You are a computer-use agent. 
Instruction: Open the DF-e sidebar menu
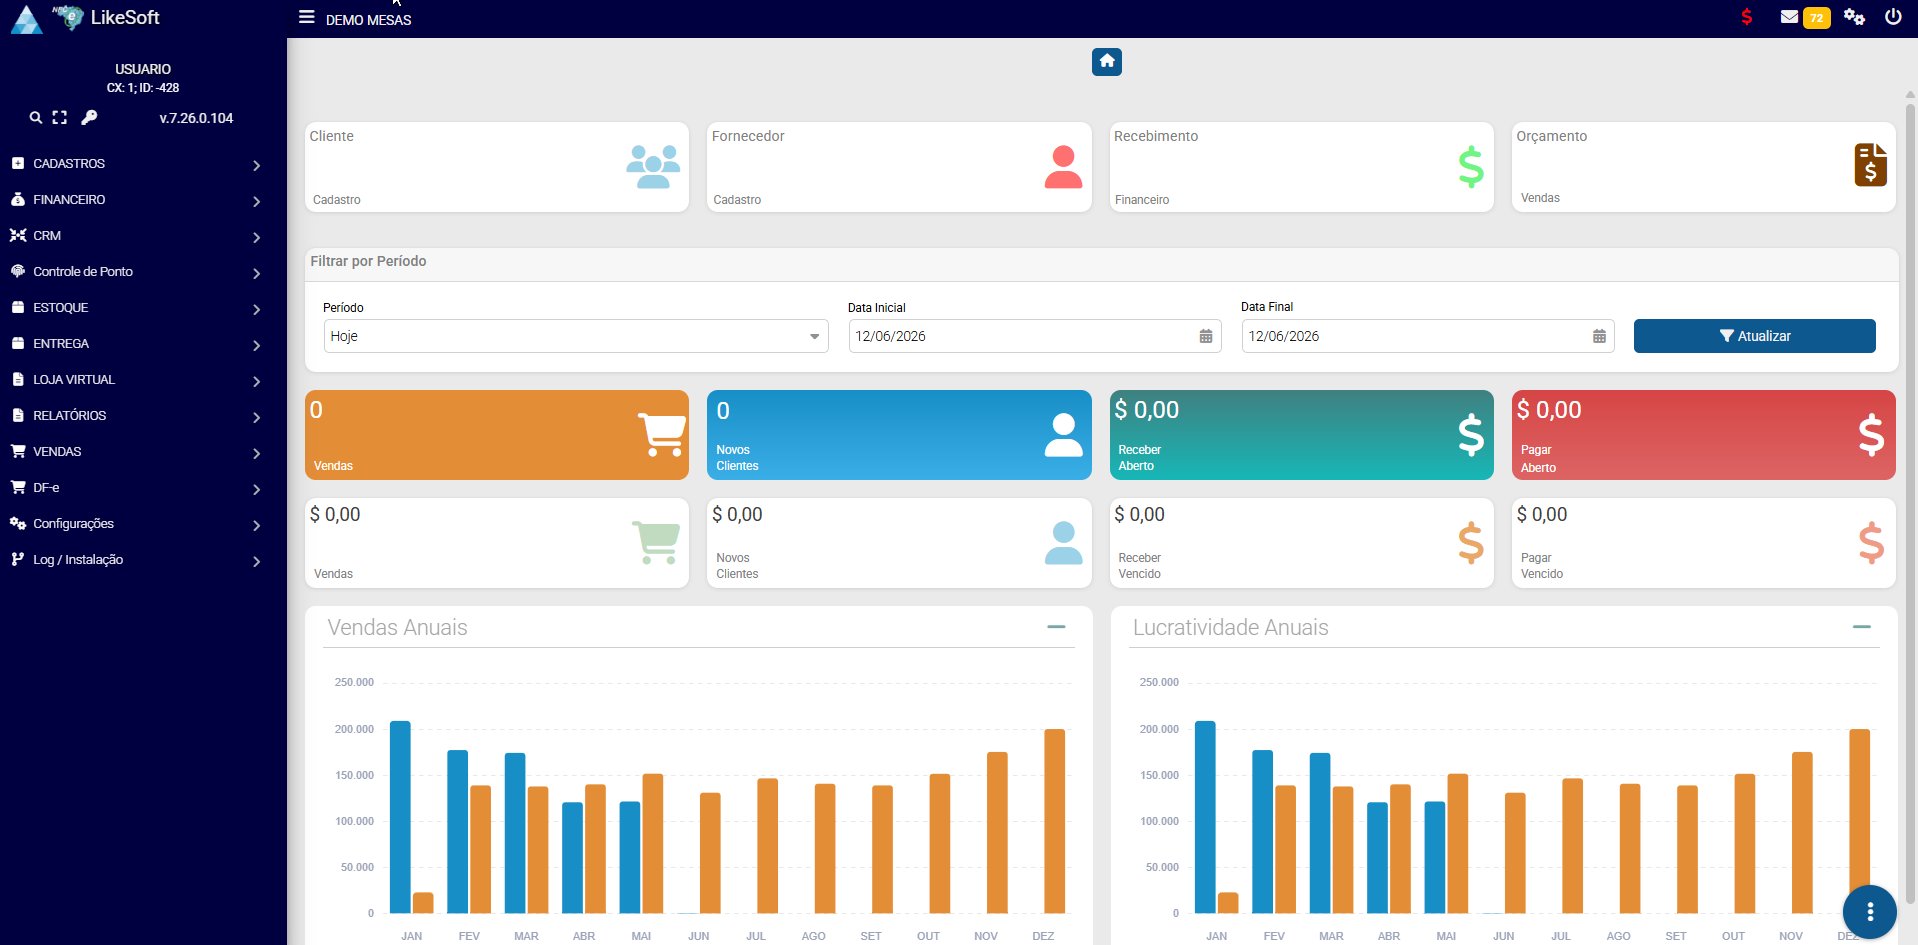point(143,488)
